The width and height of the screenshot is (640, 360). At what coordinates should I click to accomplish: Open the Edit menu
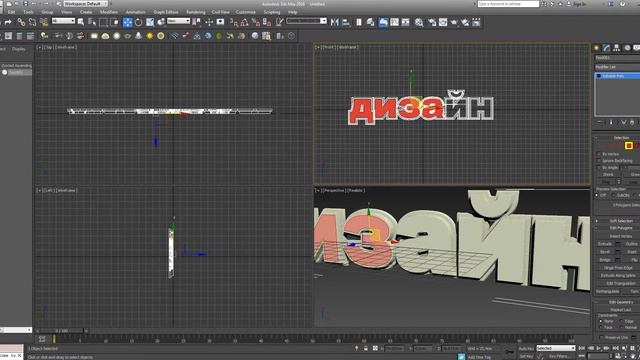click(11, 12)
